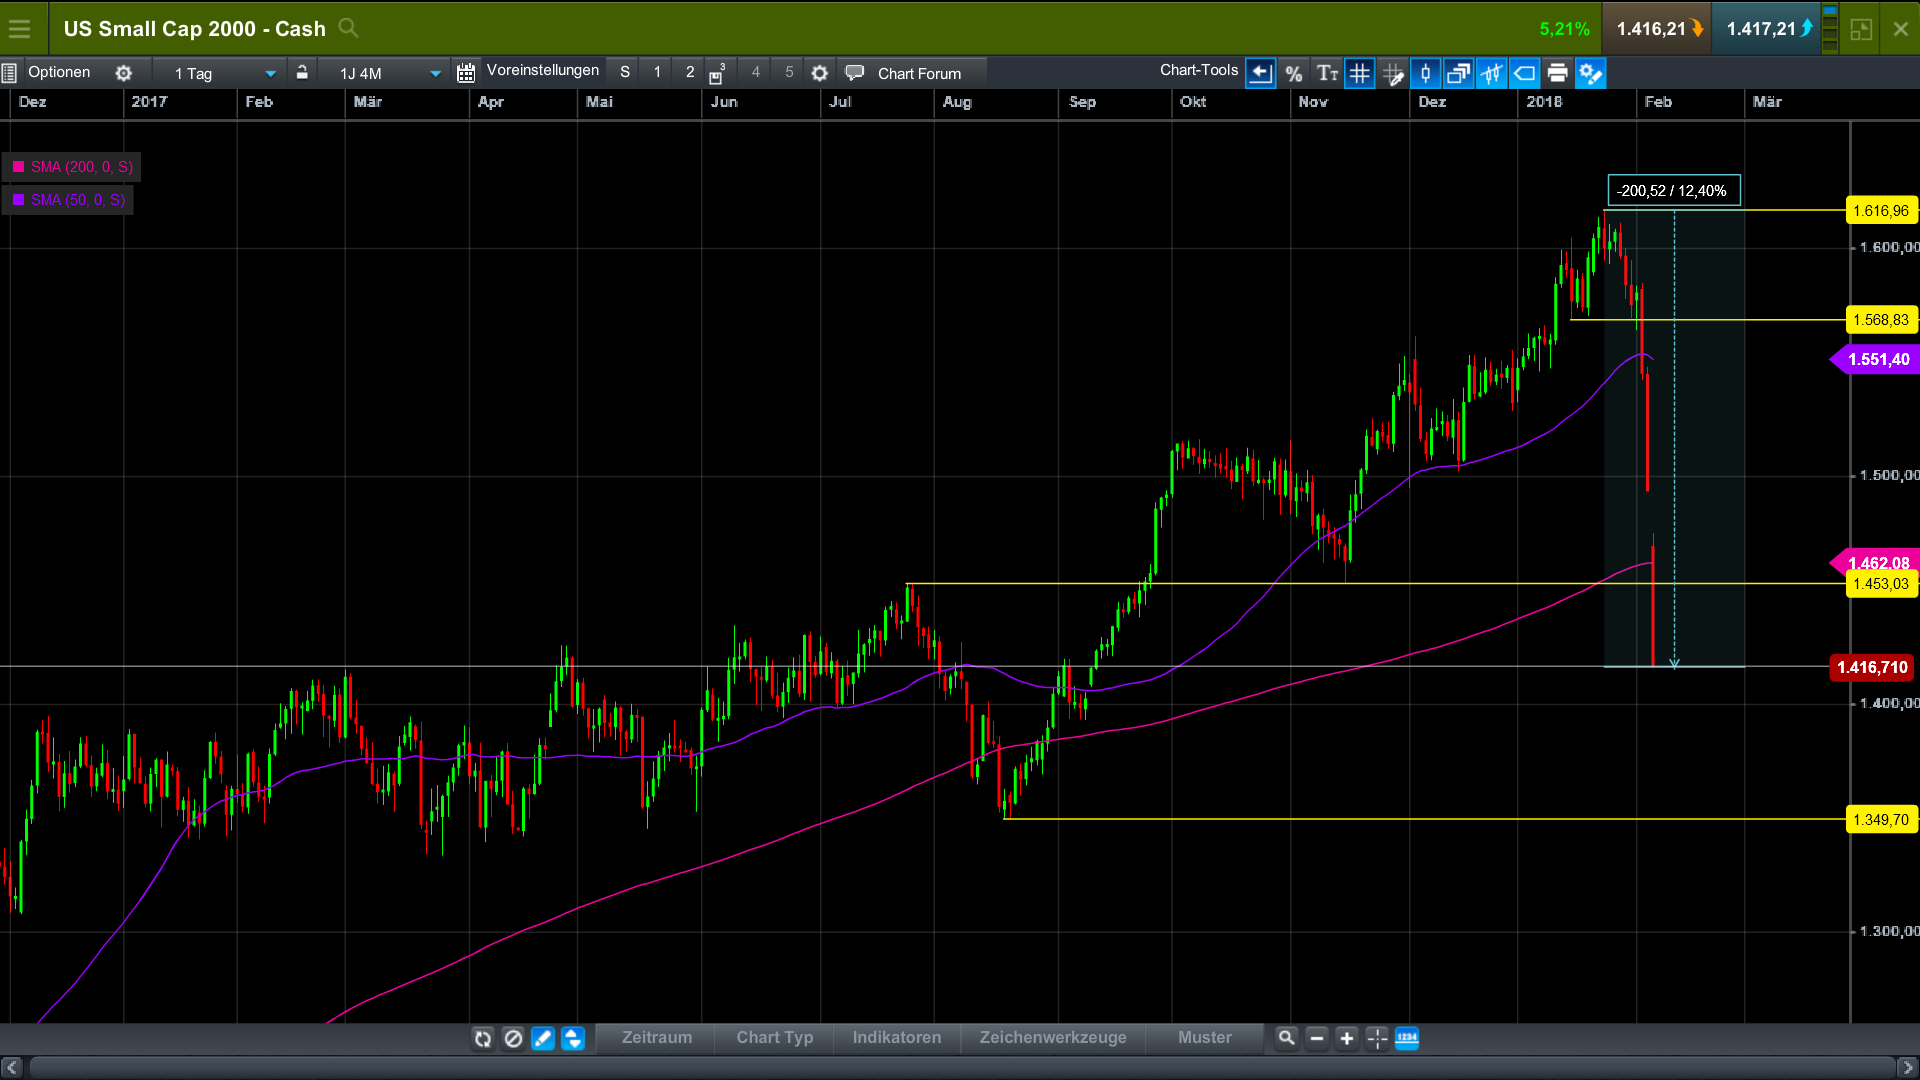Image resolution: width=1920 pixels, height=1080 pixels.
Task: Toggle the crosshair cursor tool
Action: tap(1377, 1038)
